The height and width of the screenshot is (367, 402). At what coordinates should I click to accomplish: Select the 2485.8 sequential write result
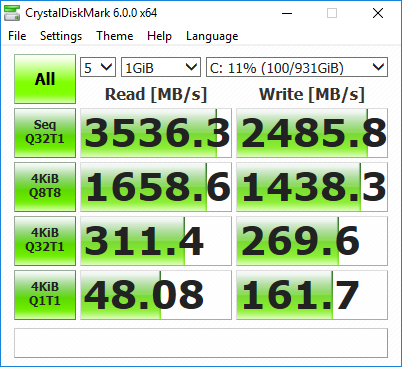(312, 133)
